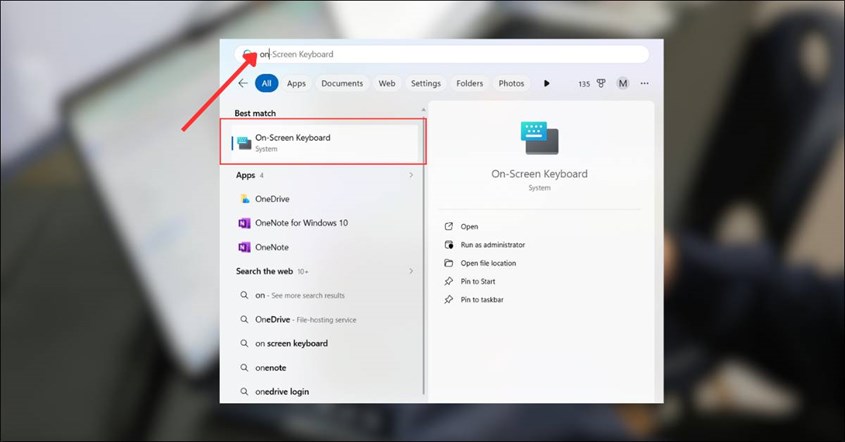Viewport: 845px width, 442px height.
Task: Open On-Screen Keyboard best match result
Action: pyautogui.click(x=324, y=142)
